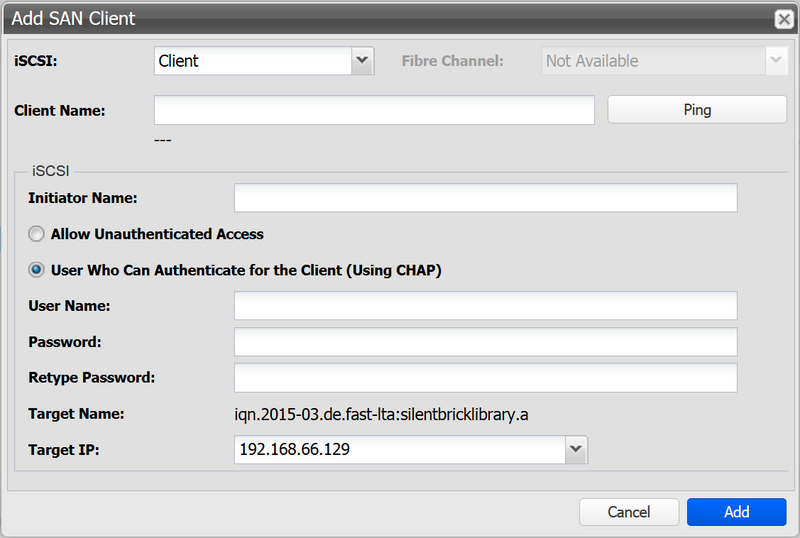
Task: Click into the Initiator Name field
Action: click(x=485, y=198)
